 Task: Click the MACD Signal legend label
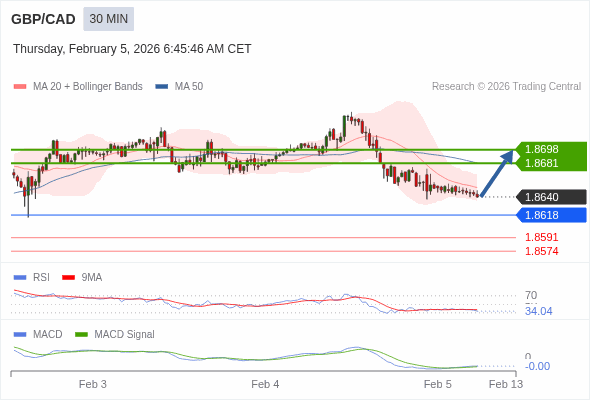pyautogui.click(x=125, y=335)
